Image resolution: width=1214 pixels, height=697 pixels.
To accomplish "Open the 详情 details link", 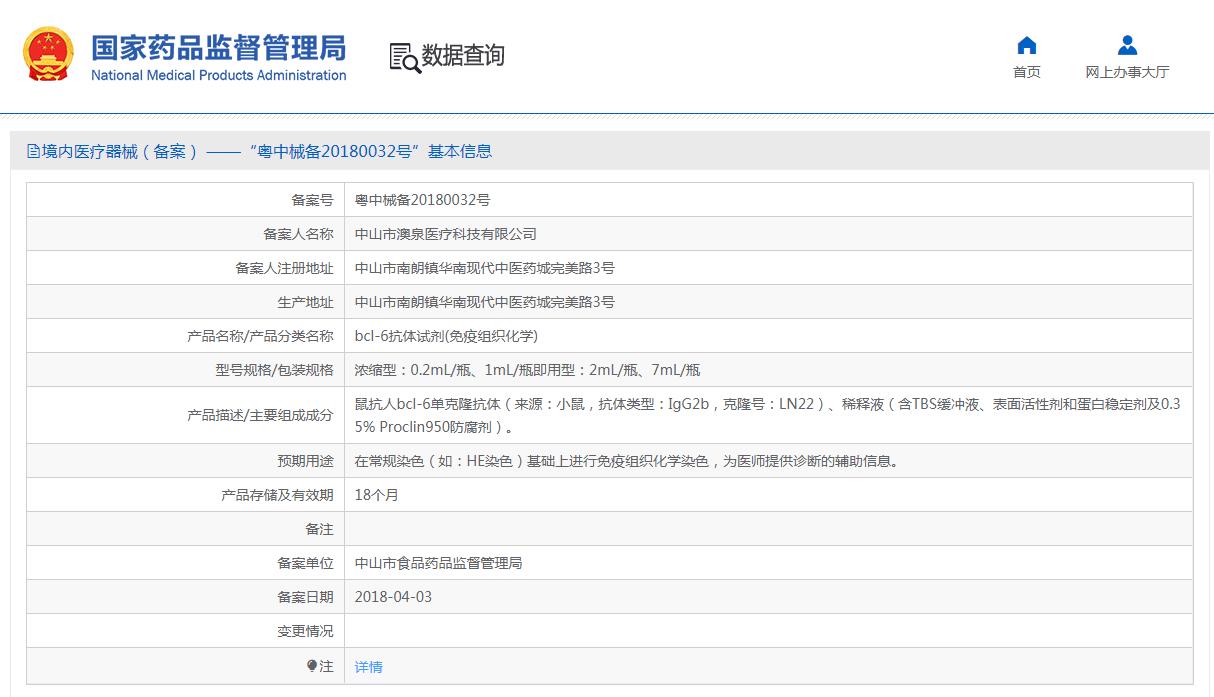I will click(x=369, y=667).
